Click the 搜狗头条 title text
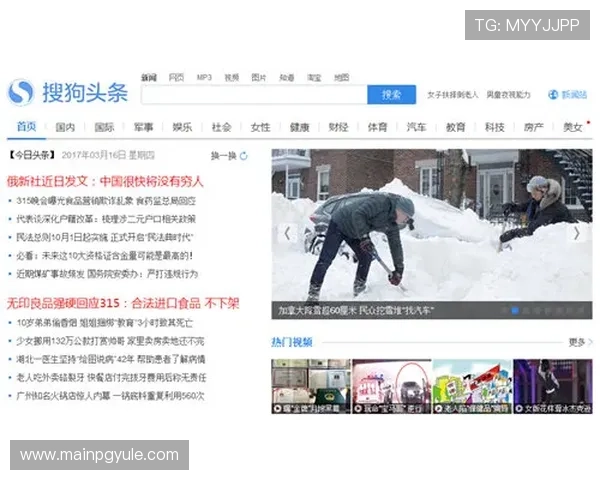Image resolution: width=600 pixels, height=480 pixels. point(85,92)
